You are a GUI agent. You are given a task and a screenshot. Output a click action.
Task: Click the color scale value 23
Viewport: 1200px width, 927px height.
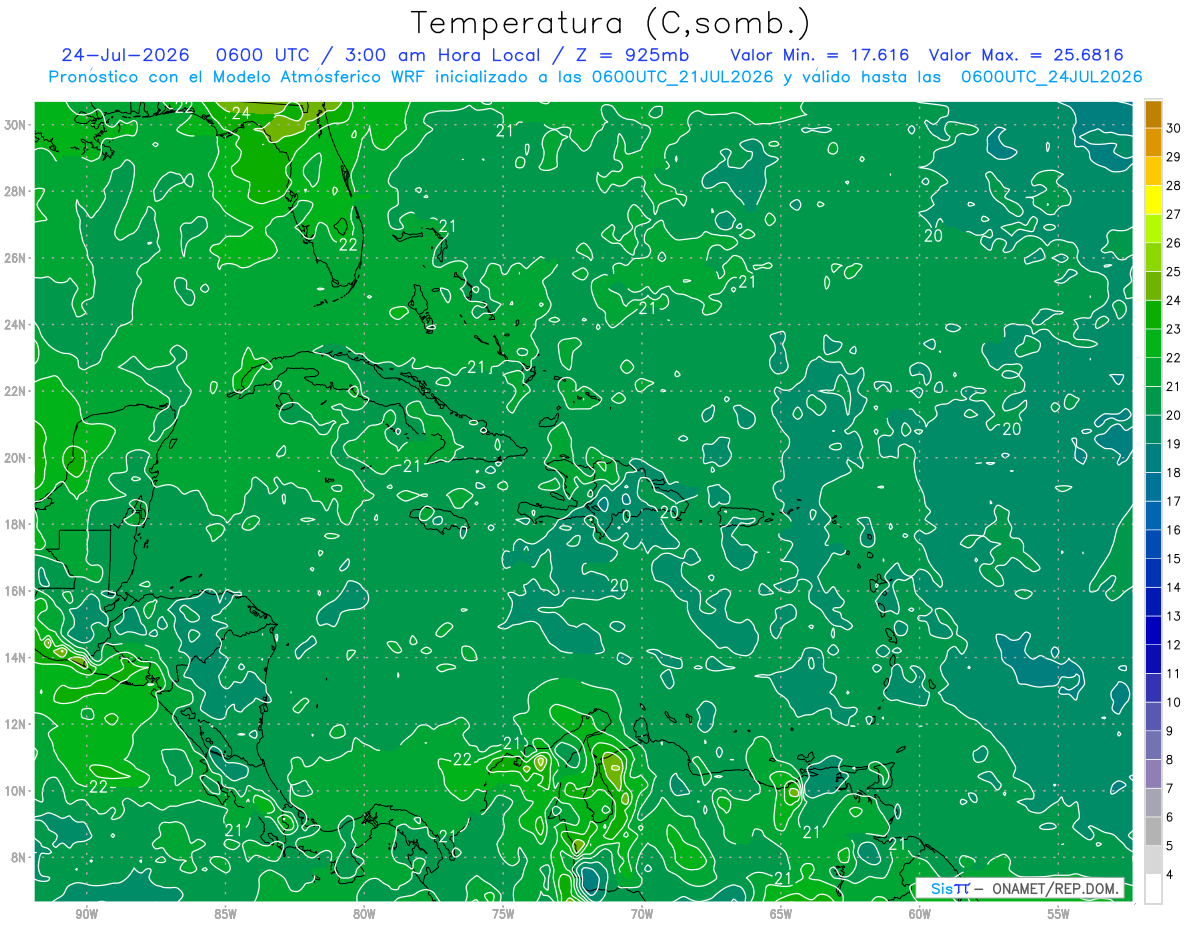tap(1173, 329)
